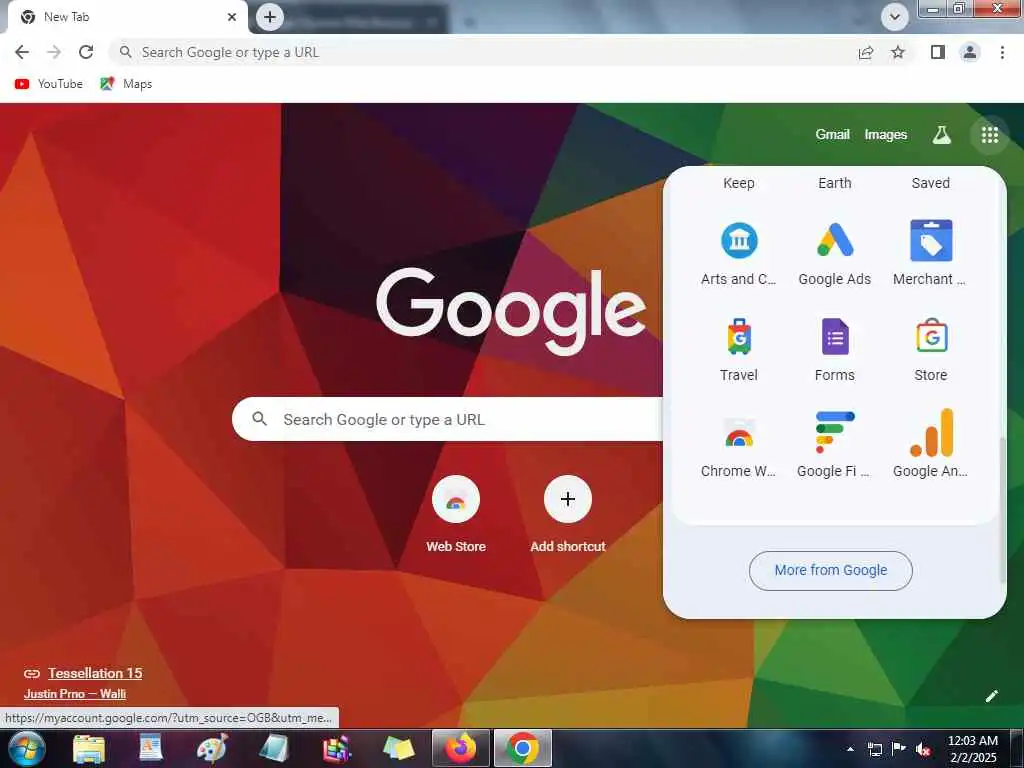This screenshot has height=768, width=1024.
Task: Close the Google apps grid launcher
Action: [989, 135]
